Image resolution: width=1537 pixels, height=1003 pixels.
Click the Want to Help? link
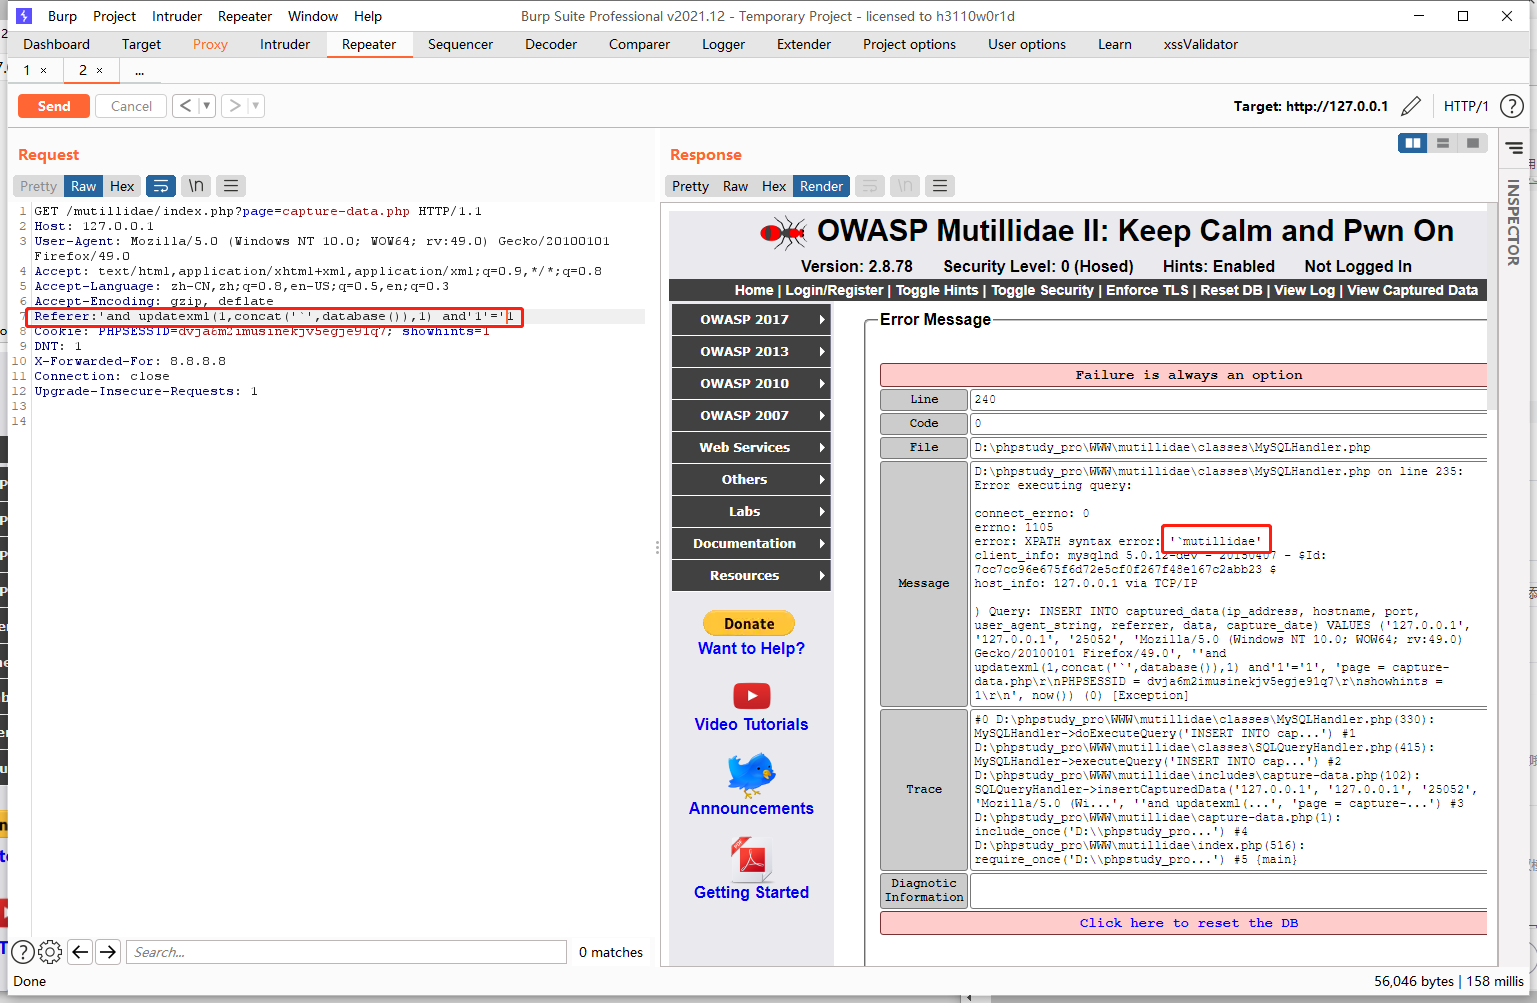(x=751, y=648)
